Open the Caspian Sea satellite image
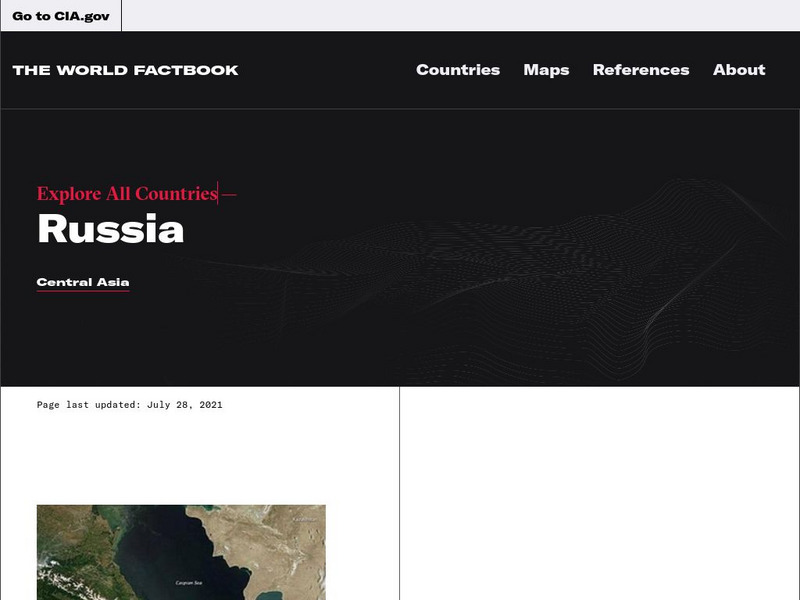The width and height of the screenshot is (800, 600). click(x=181, y=553)
